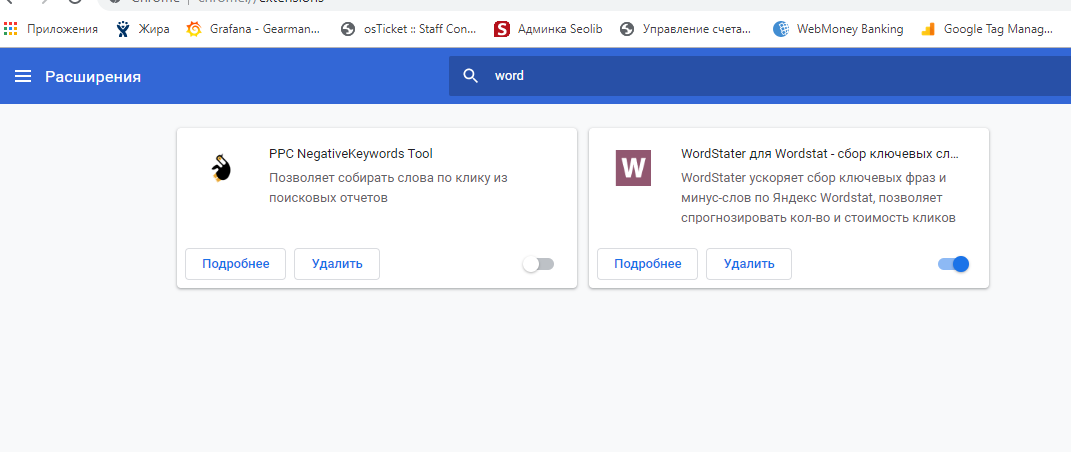This screenshot has height=452, width=1071.
Task: Click the WordStater для Wordstat title text
Action: (820, 154)
